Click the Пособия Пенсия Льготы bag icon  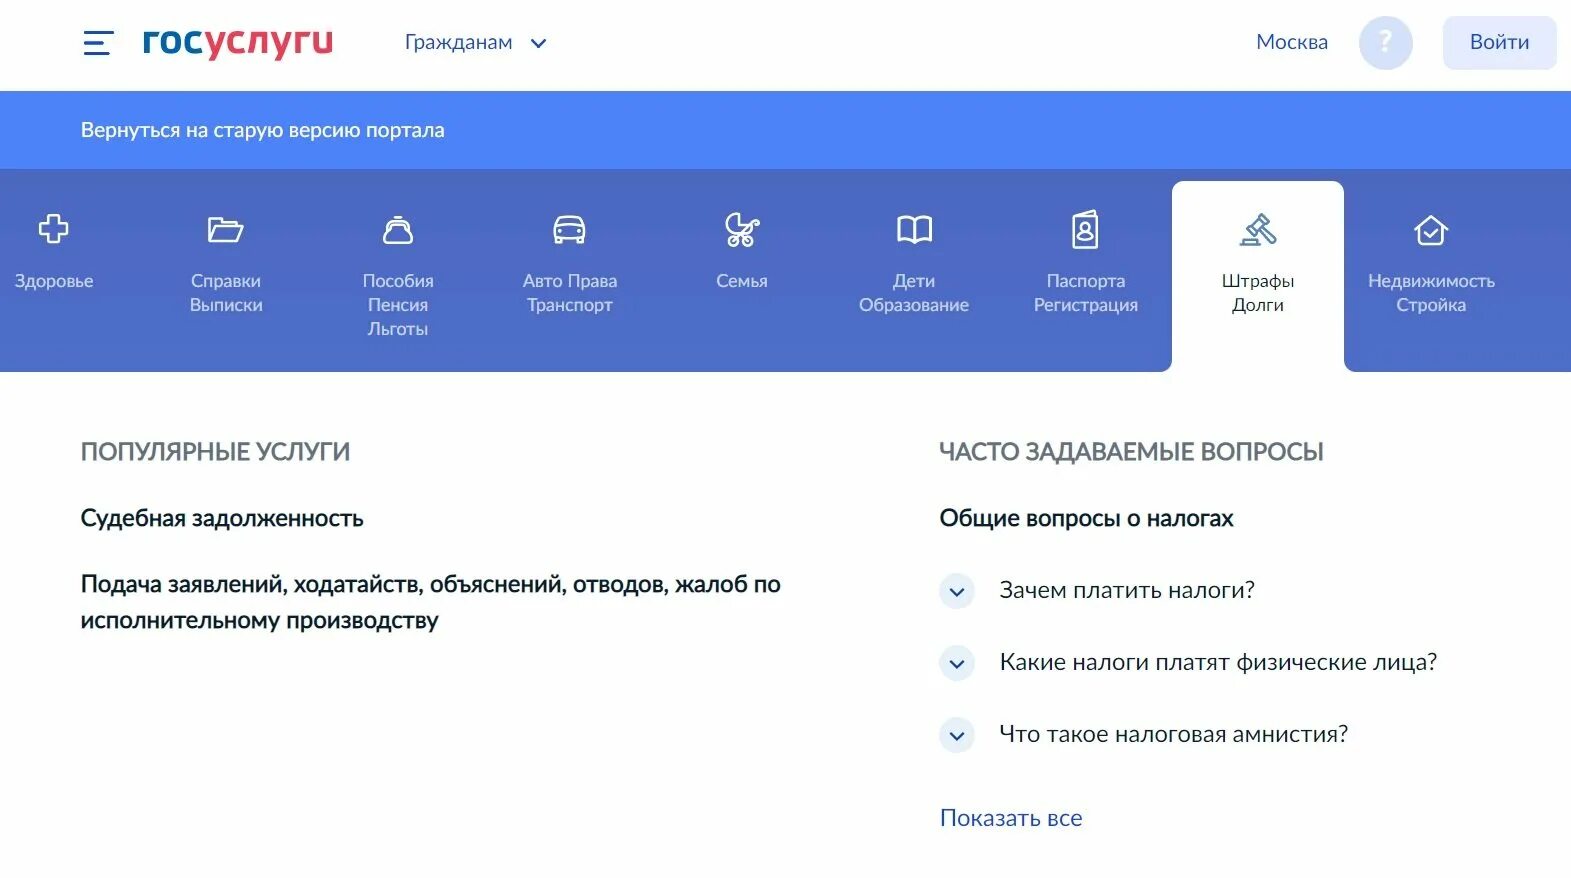coord(398,230)
